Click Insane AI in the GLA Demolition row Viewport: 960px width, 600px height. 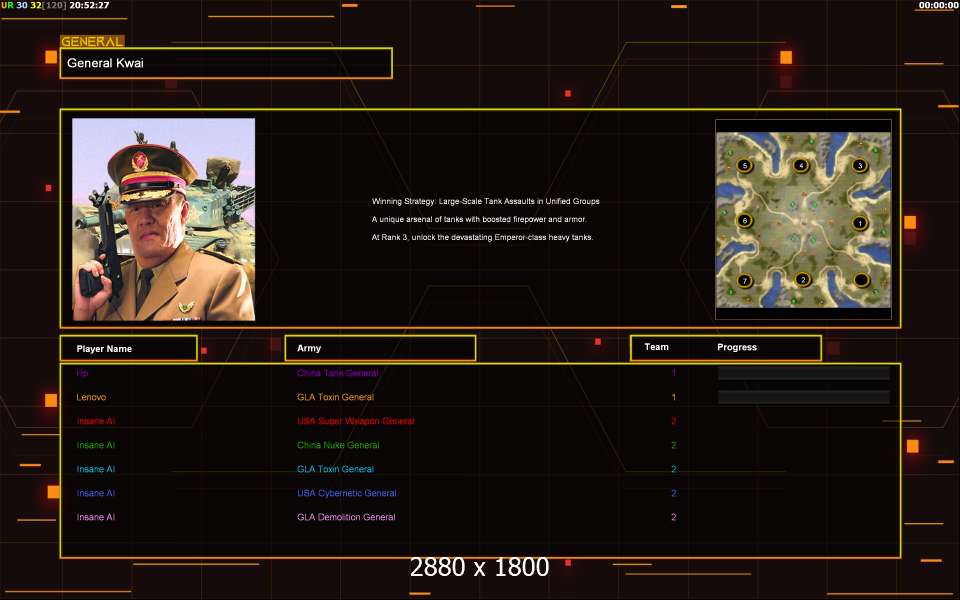coord(96,517)
